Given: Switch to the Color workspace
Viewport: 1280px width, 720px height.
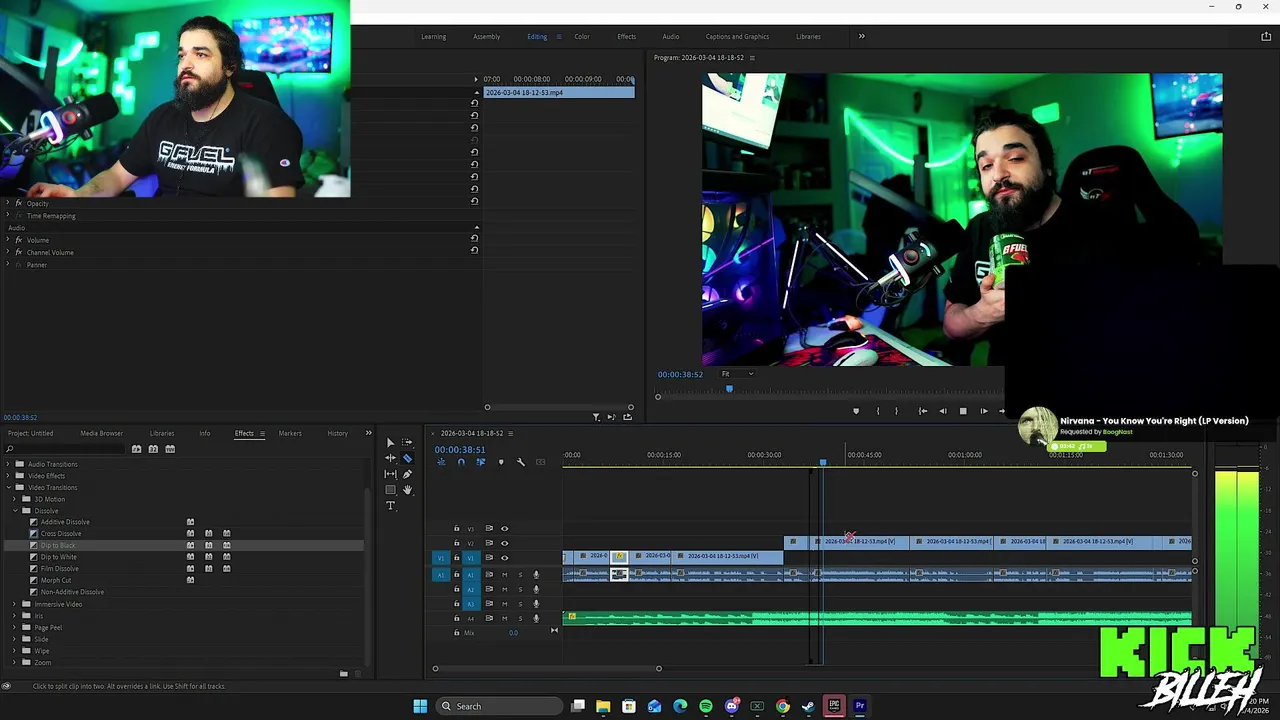Looking at the screenshot, I should pyautogui.click(x=582, y=37).
